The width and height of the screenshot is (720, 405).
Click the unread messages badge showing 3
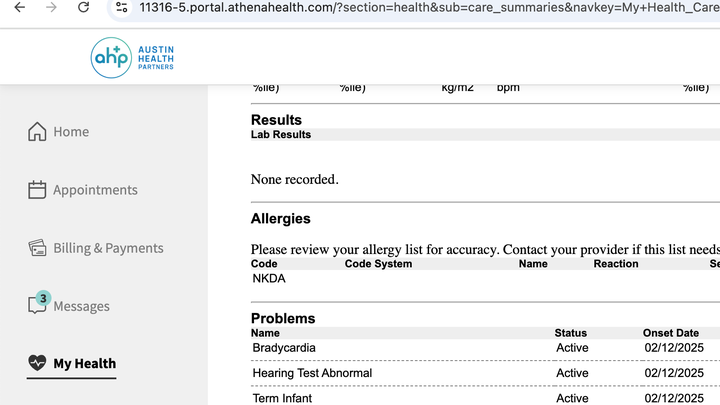[x=43, y=298]
